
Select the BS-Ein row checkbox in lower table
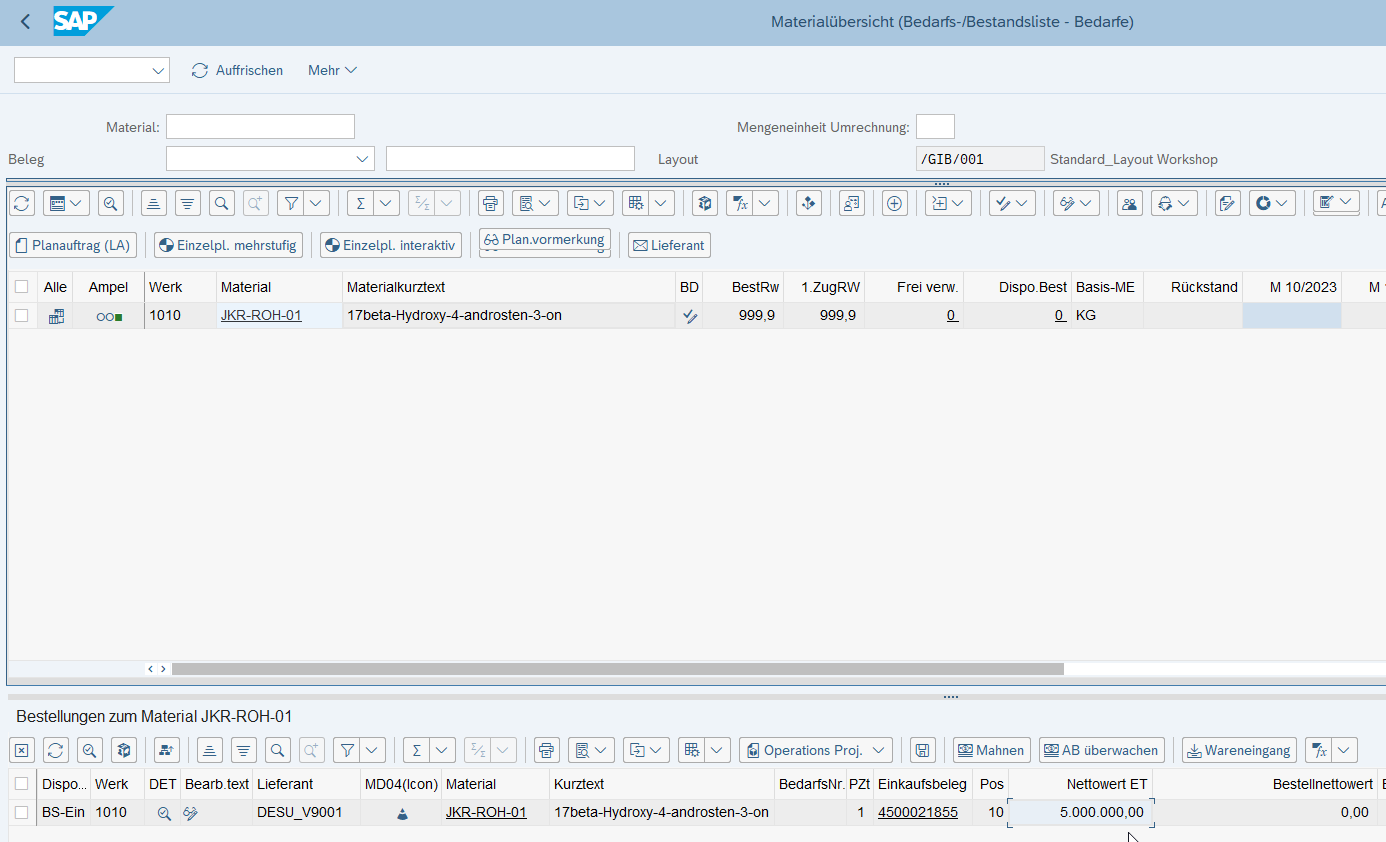tap(22, 813)
